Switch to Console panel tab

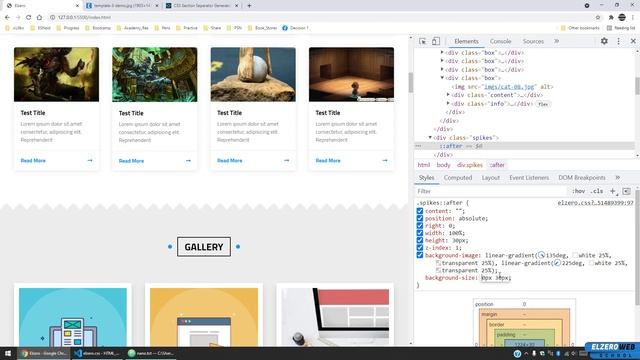pos(500,41)
